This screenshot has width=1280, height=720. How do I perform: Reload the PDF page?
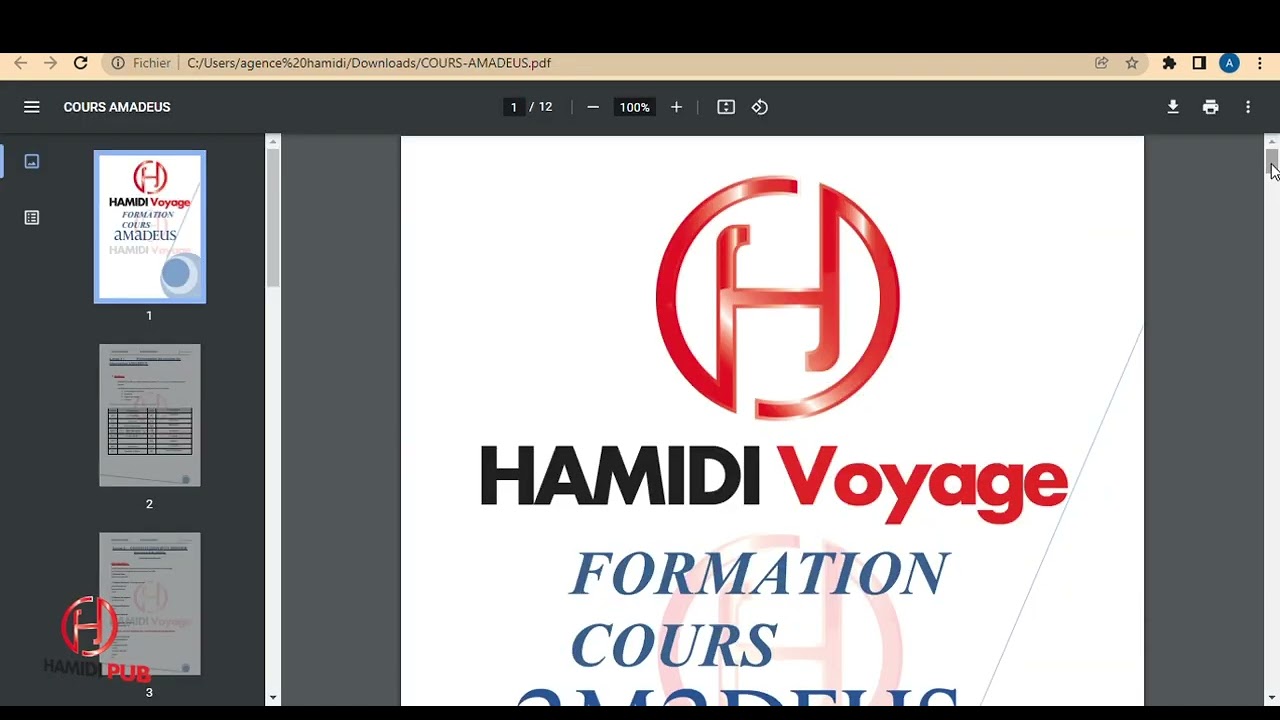81,63
